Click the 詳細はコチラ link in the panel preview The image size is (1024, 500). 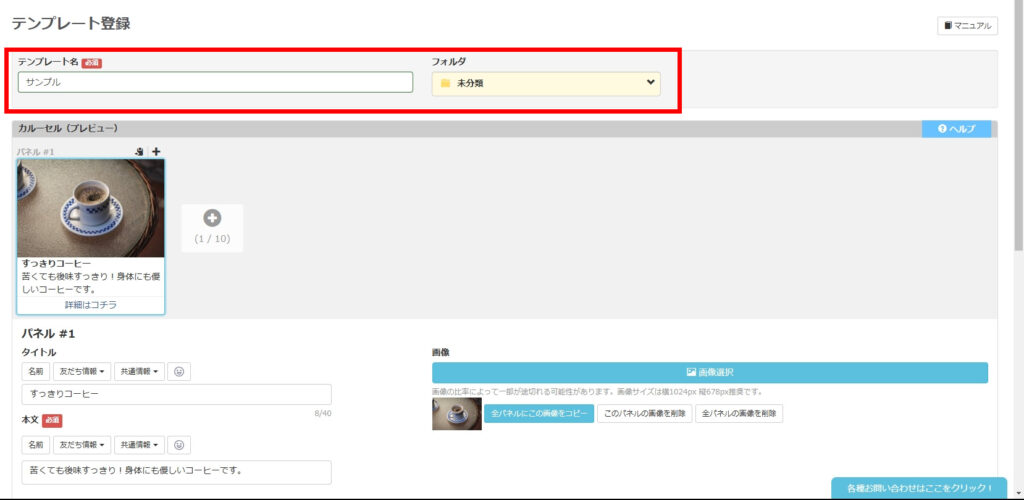point(91,305)
